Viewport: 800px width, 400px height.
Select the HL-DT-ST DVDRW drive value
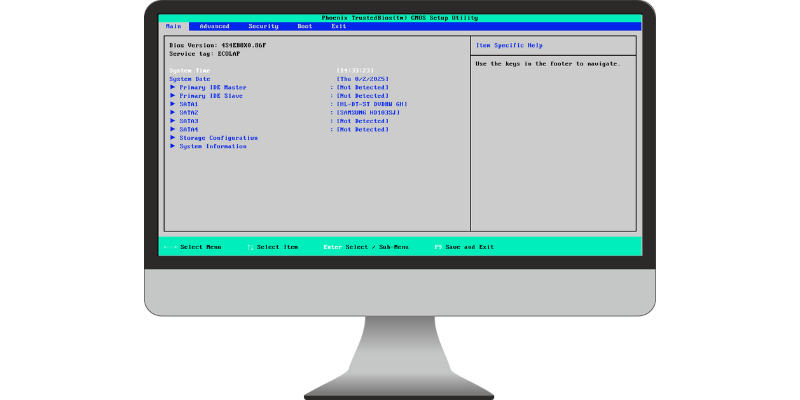pyautogui.click(x=372, y=104)
